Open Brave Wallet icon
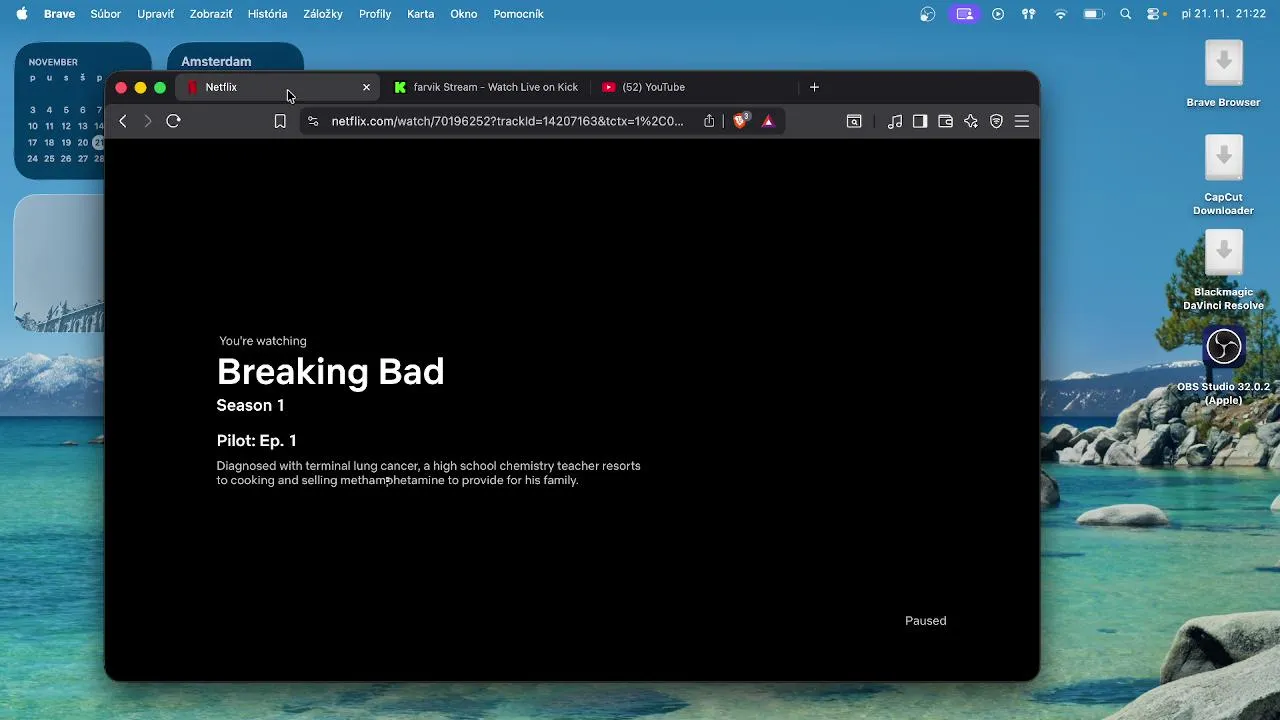The height and width of the screenshot is (720, 1280). pyautogui.click(x=945, y=121)
